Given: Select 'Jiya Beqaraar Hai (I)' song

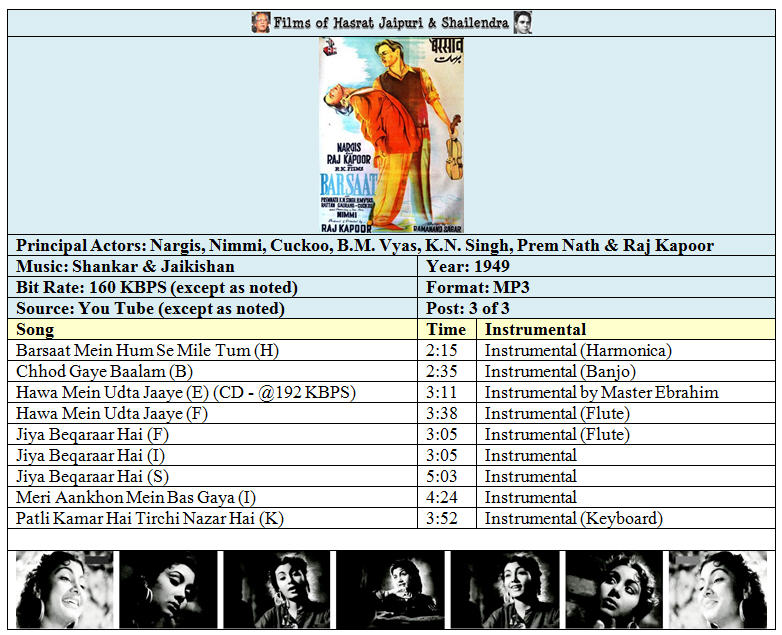Looking at the screenshot, I should (x=90, y=455).
